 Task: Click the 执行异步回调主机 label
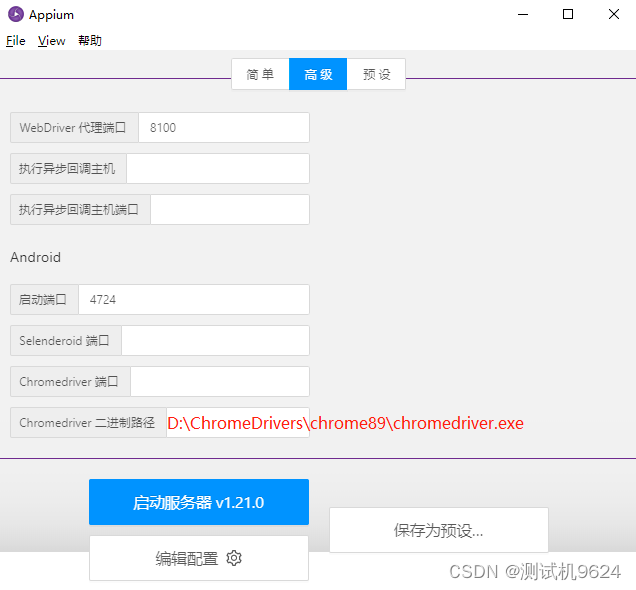click(67, 169)
